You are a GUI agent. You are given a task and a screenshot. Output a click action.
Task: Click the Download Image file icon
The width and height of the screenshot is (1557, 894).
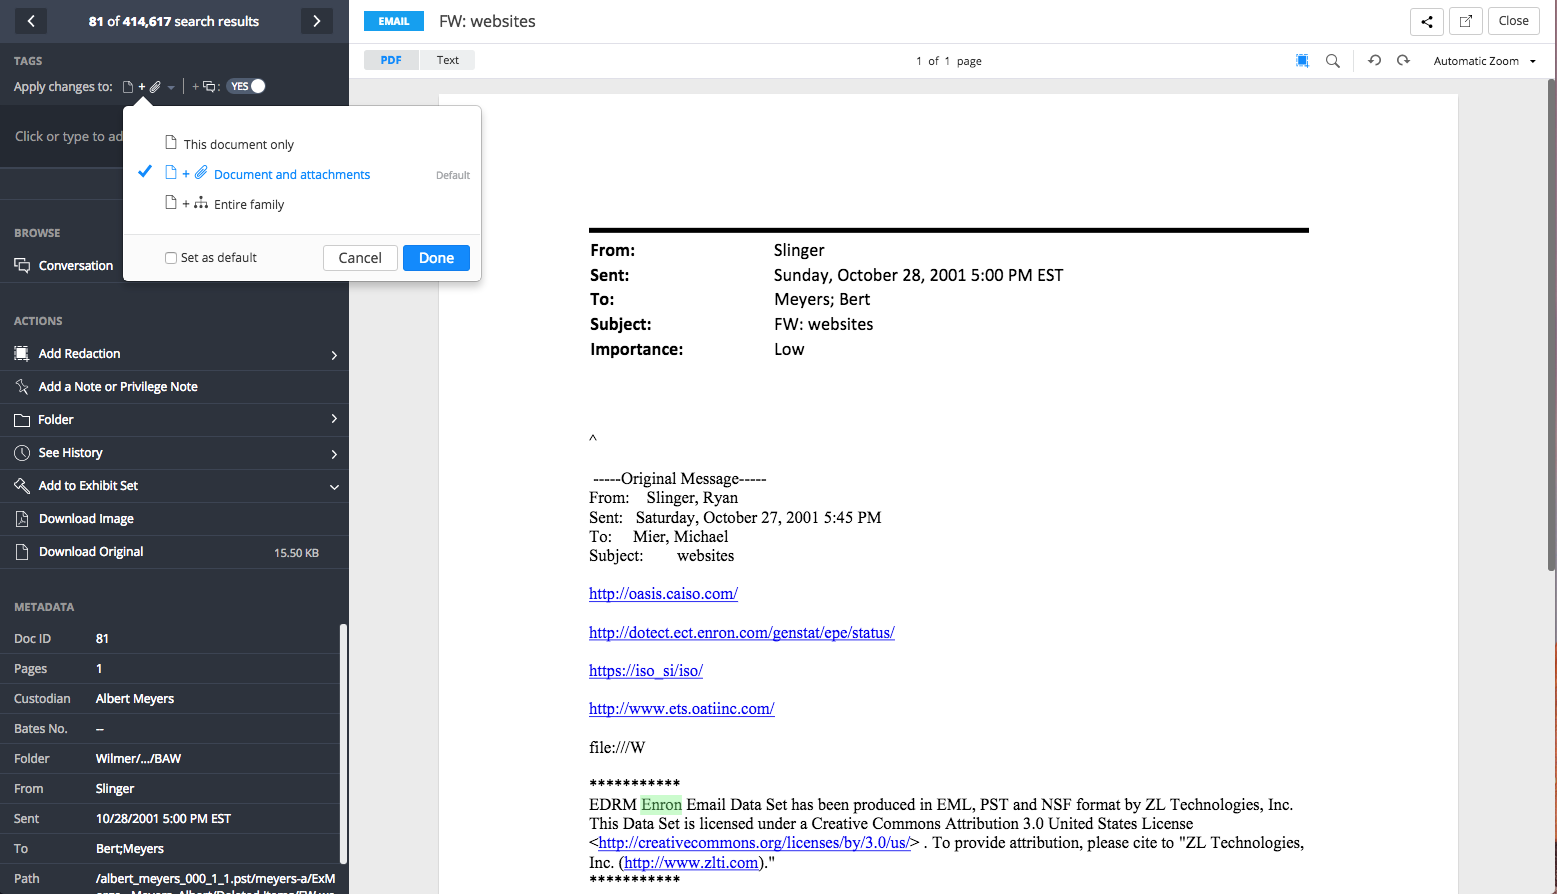(22, 519)
